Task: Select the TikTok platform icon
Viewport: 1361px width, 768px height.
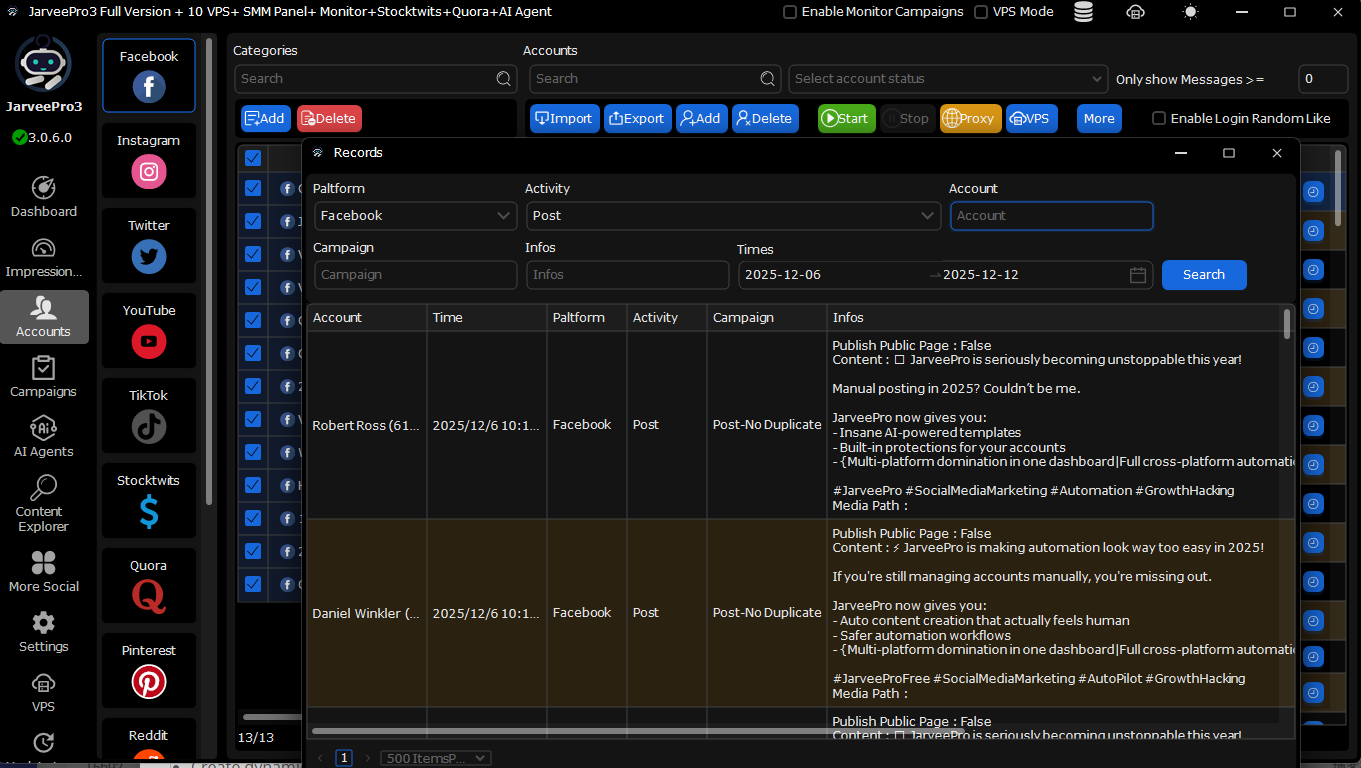Action: tap(149, 426)
